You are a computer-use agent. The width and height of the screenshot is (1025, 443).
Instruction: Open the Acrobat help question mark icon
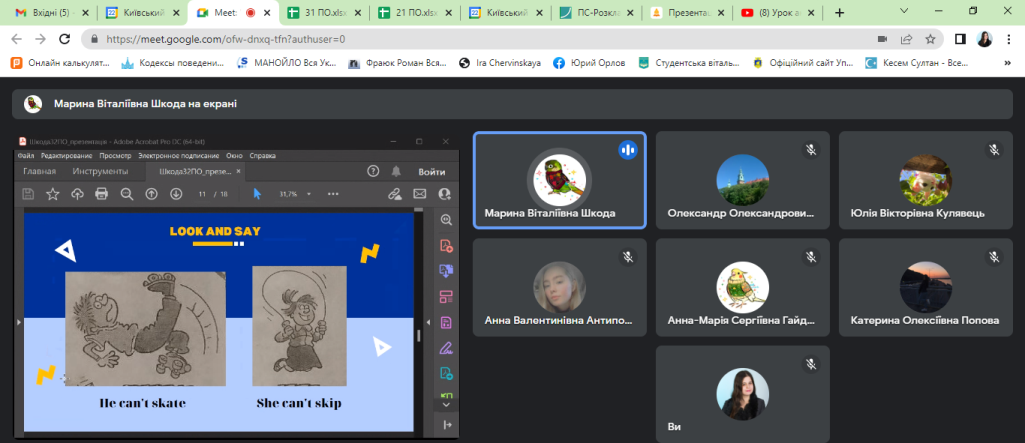click(373, 171)
